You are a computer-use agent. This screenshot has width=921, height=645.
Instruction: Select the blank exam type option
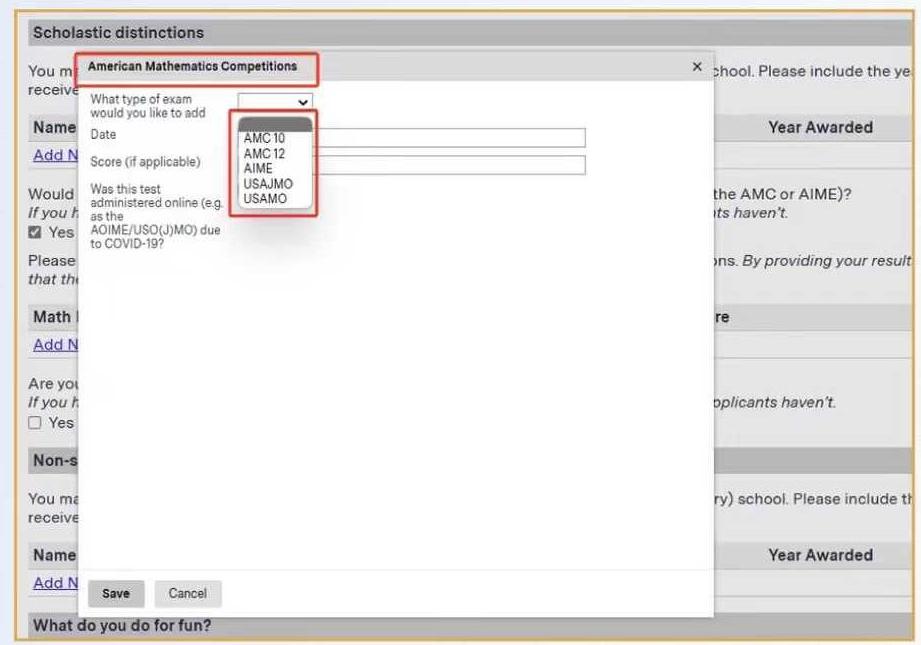pyautogui.click(x=274, y=125)
